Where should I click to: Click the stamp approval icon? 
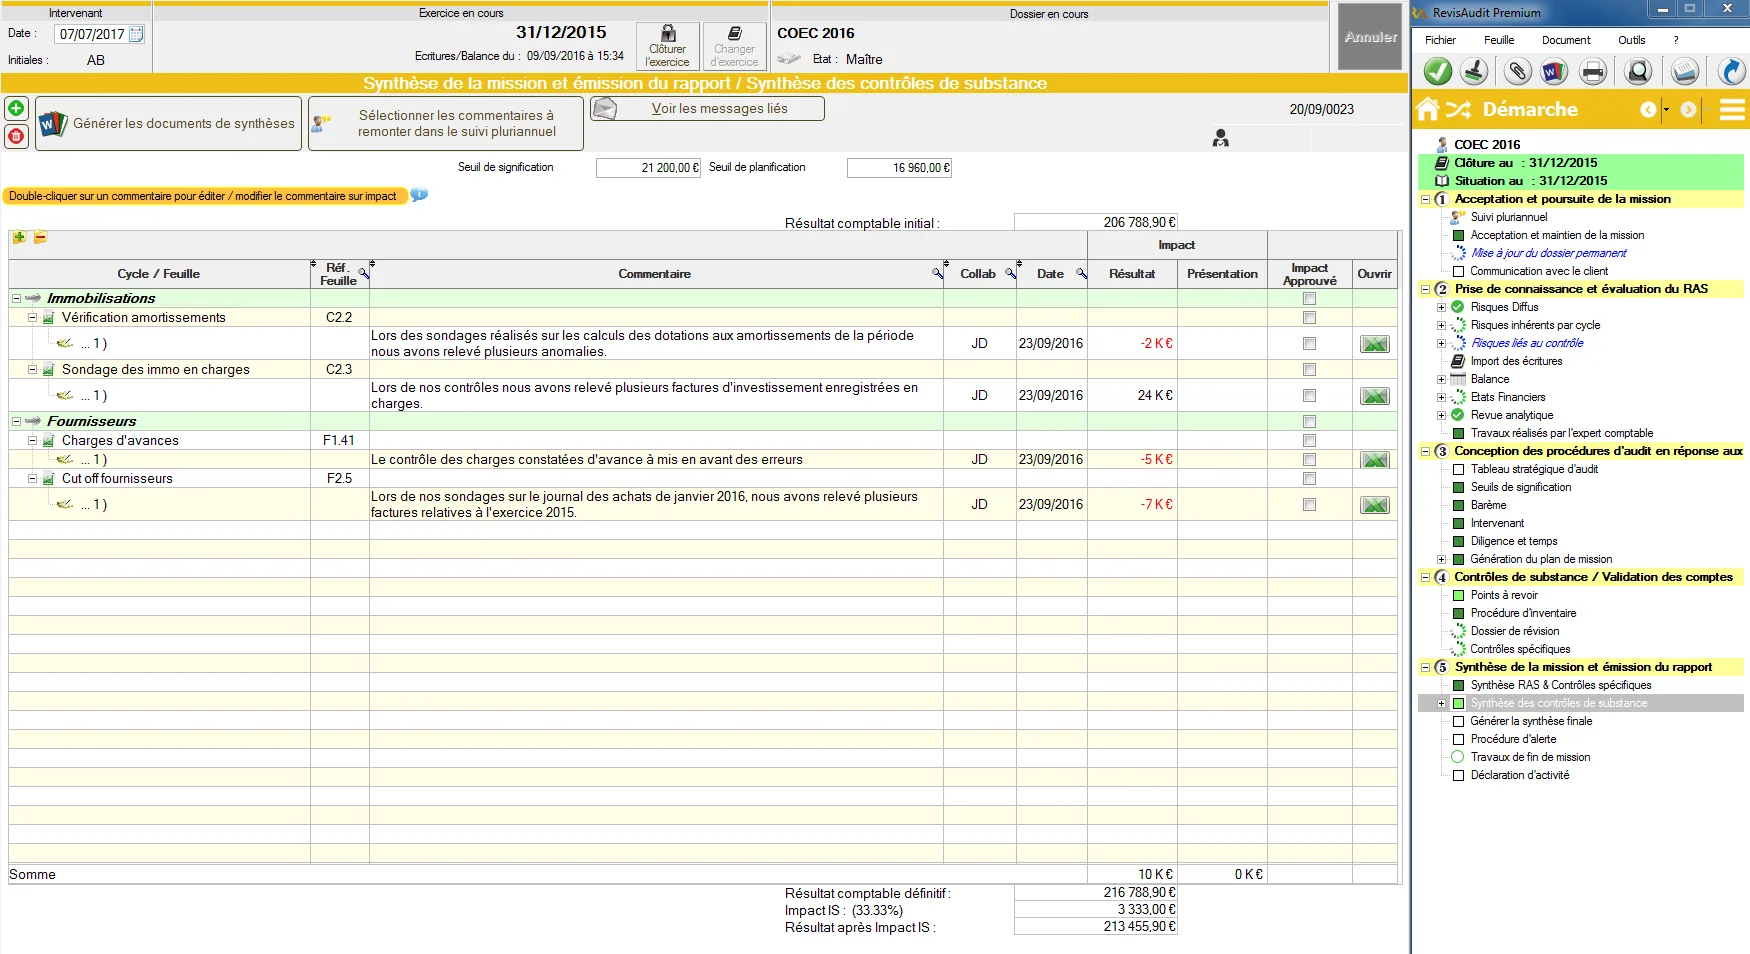(x=1474, y=71)
